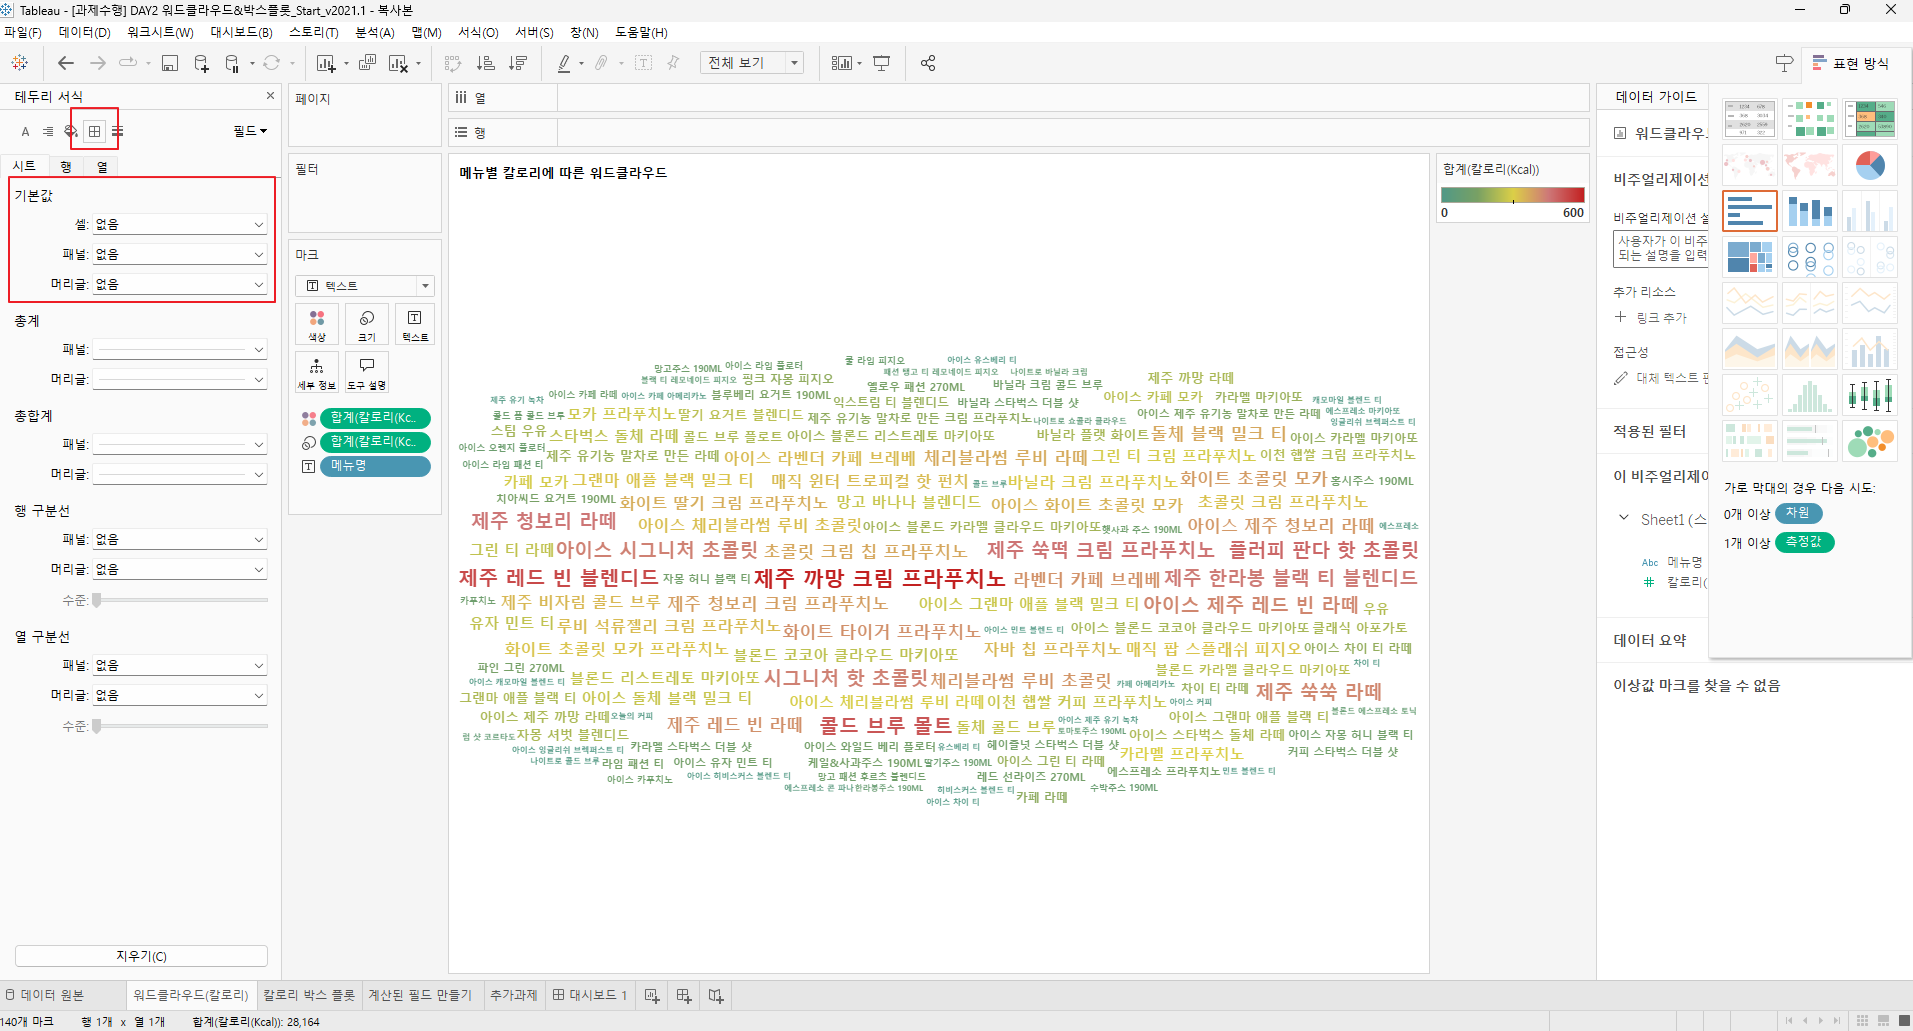
Task: Add a new data source icon
Action: pyautogui.click(x=201, y=63)
